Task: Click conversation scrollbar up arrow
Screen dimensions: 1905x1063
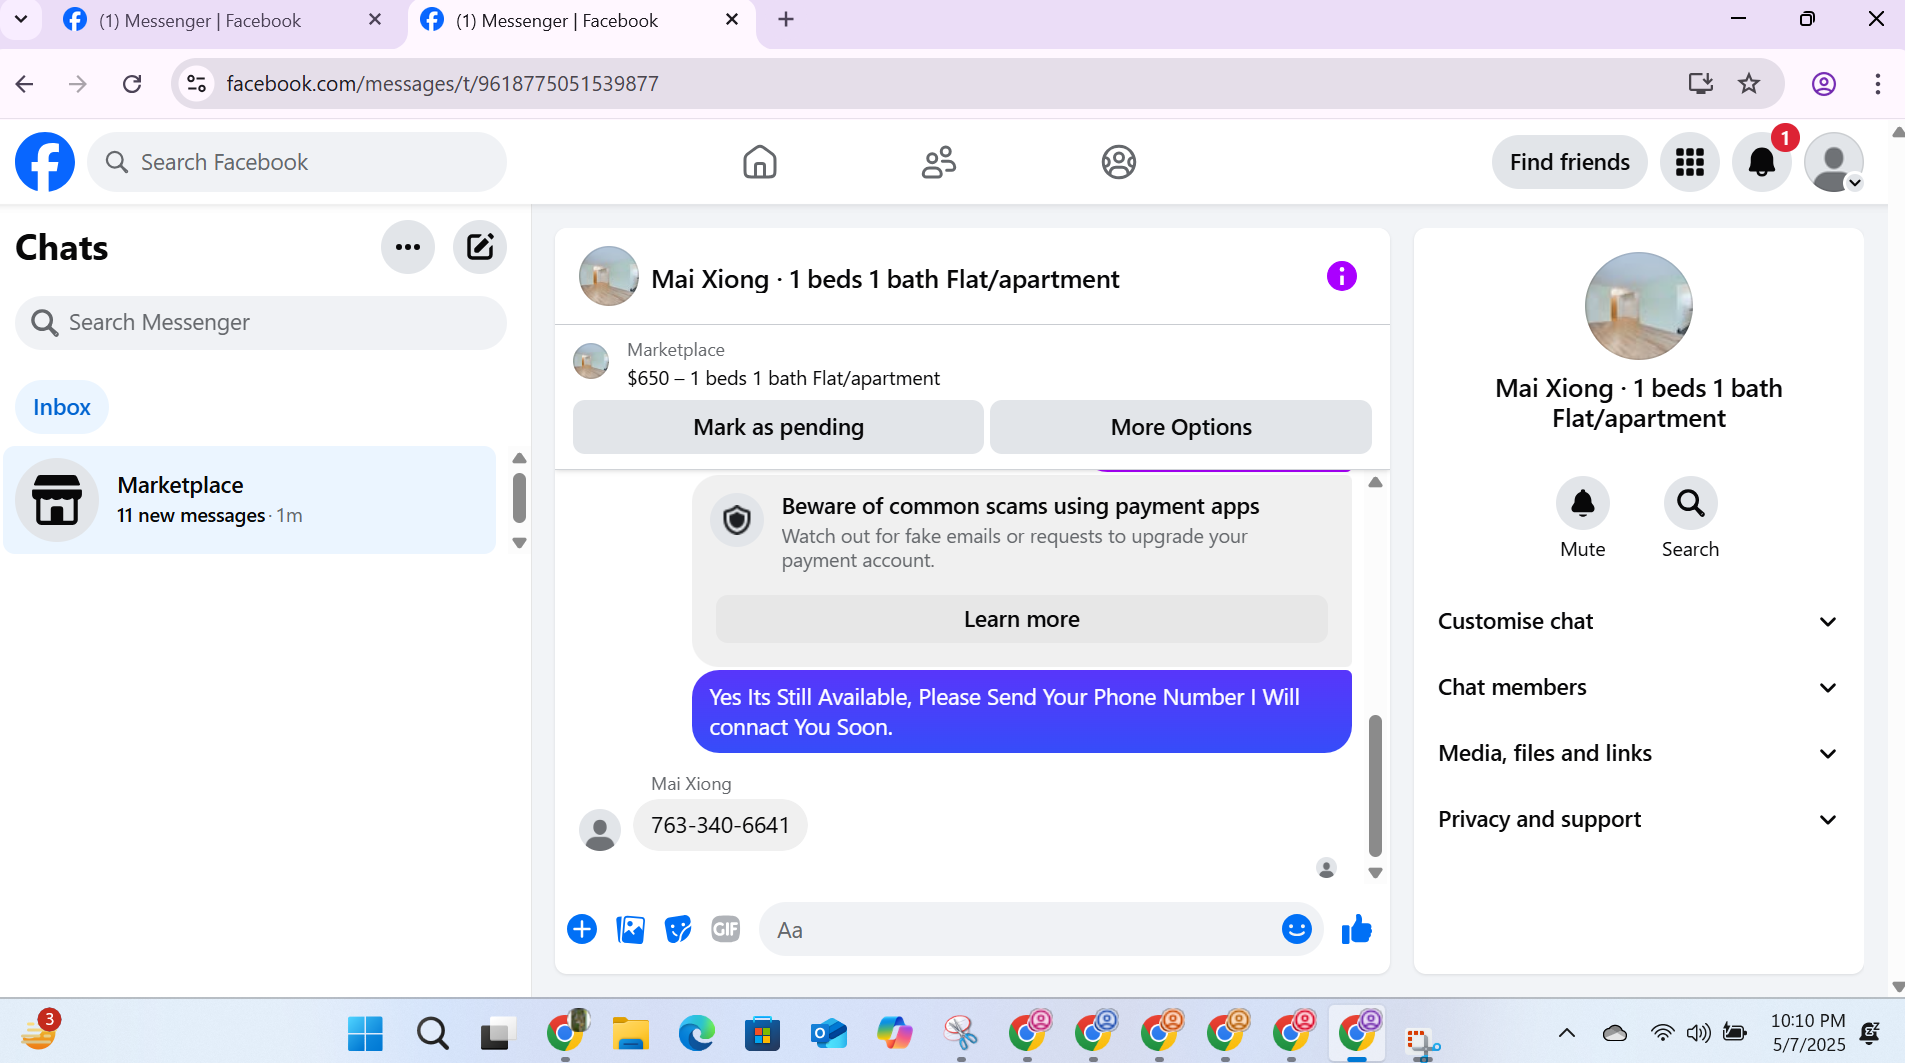Action: click(x=1375, y=482)
